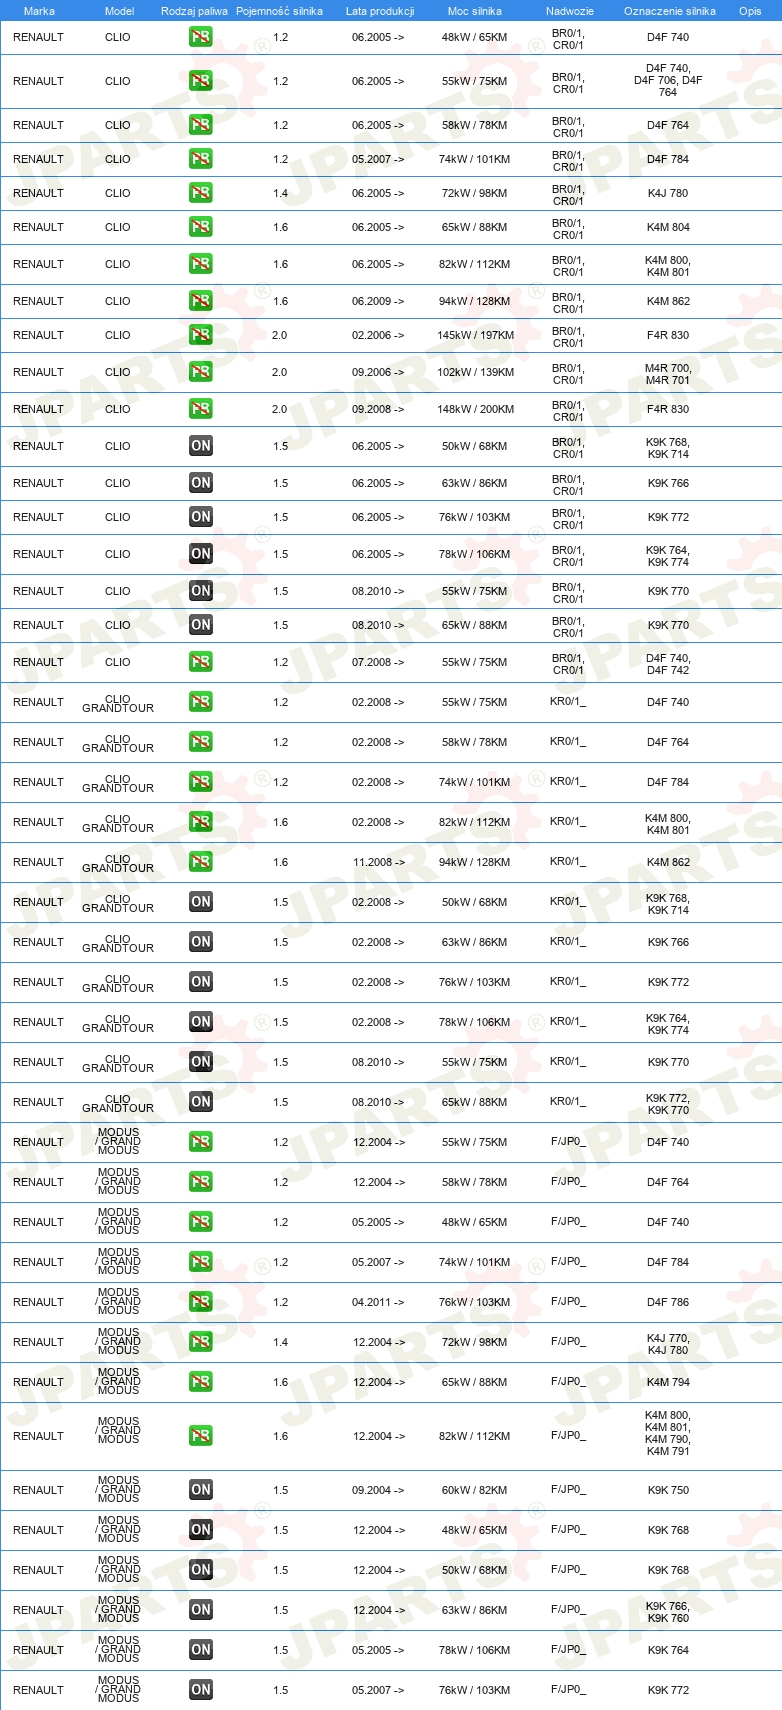Click the 'Pojemność silnika' column header
The width and height of the screenshot is (782, 1710).
click(x=280, y=11)
